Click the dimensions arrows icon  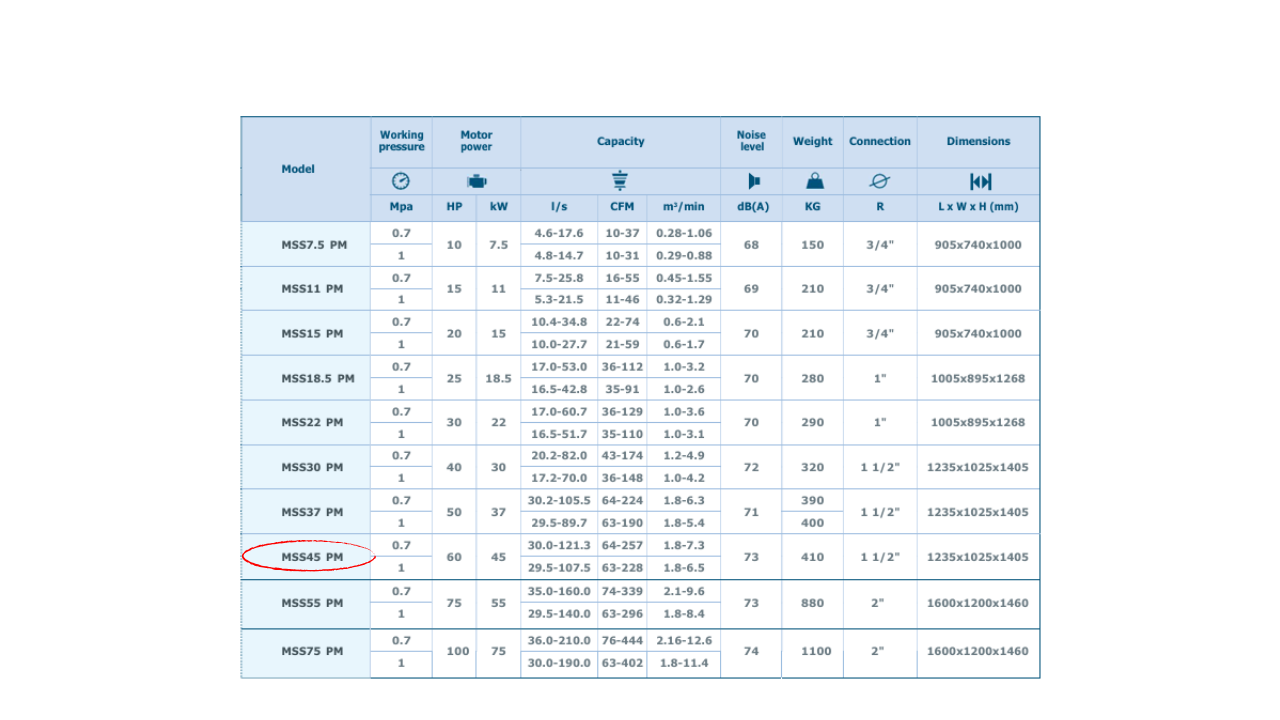pos(980,181)
